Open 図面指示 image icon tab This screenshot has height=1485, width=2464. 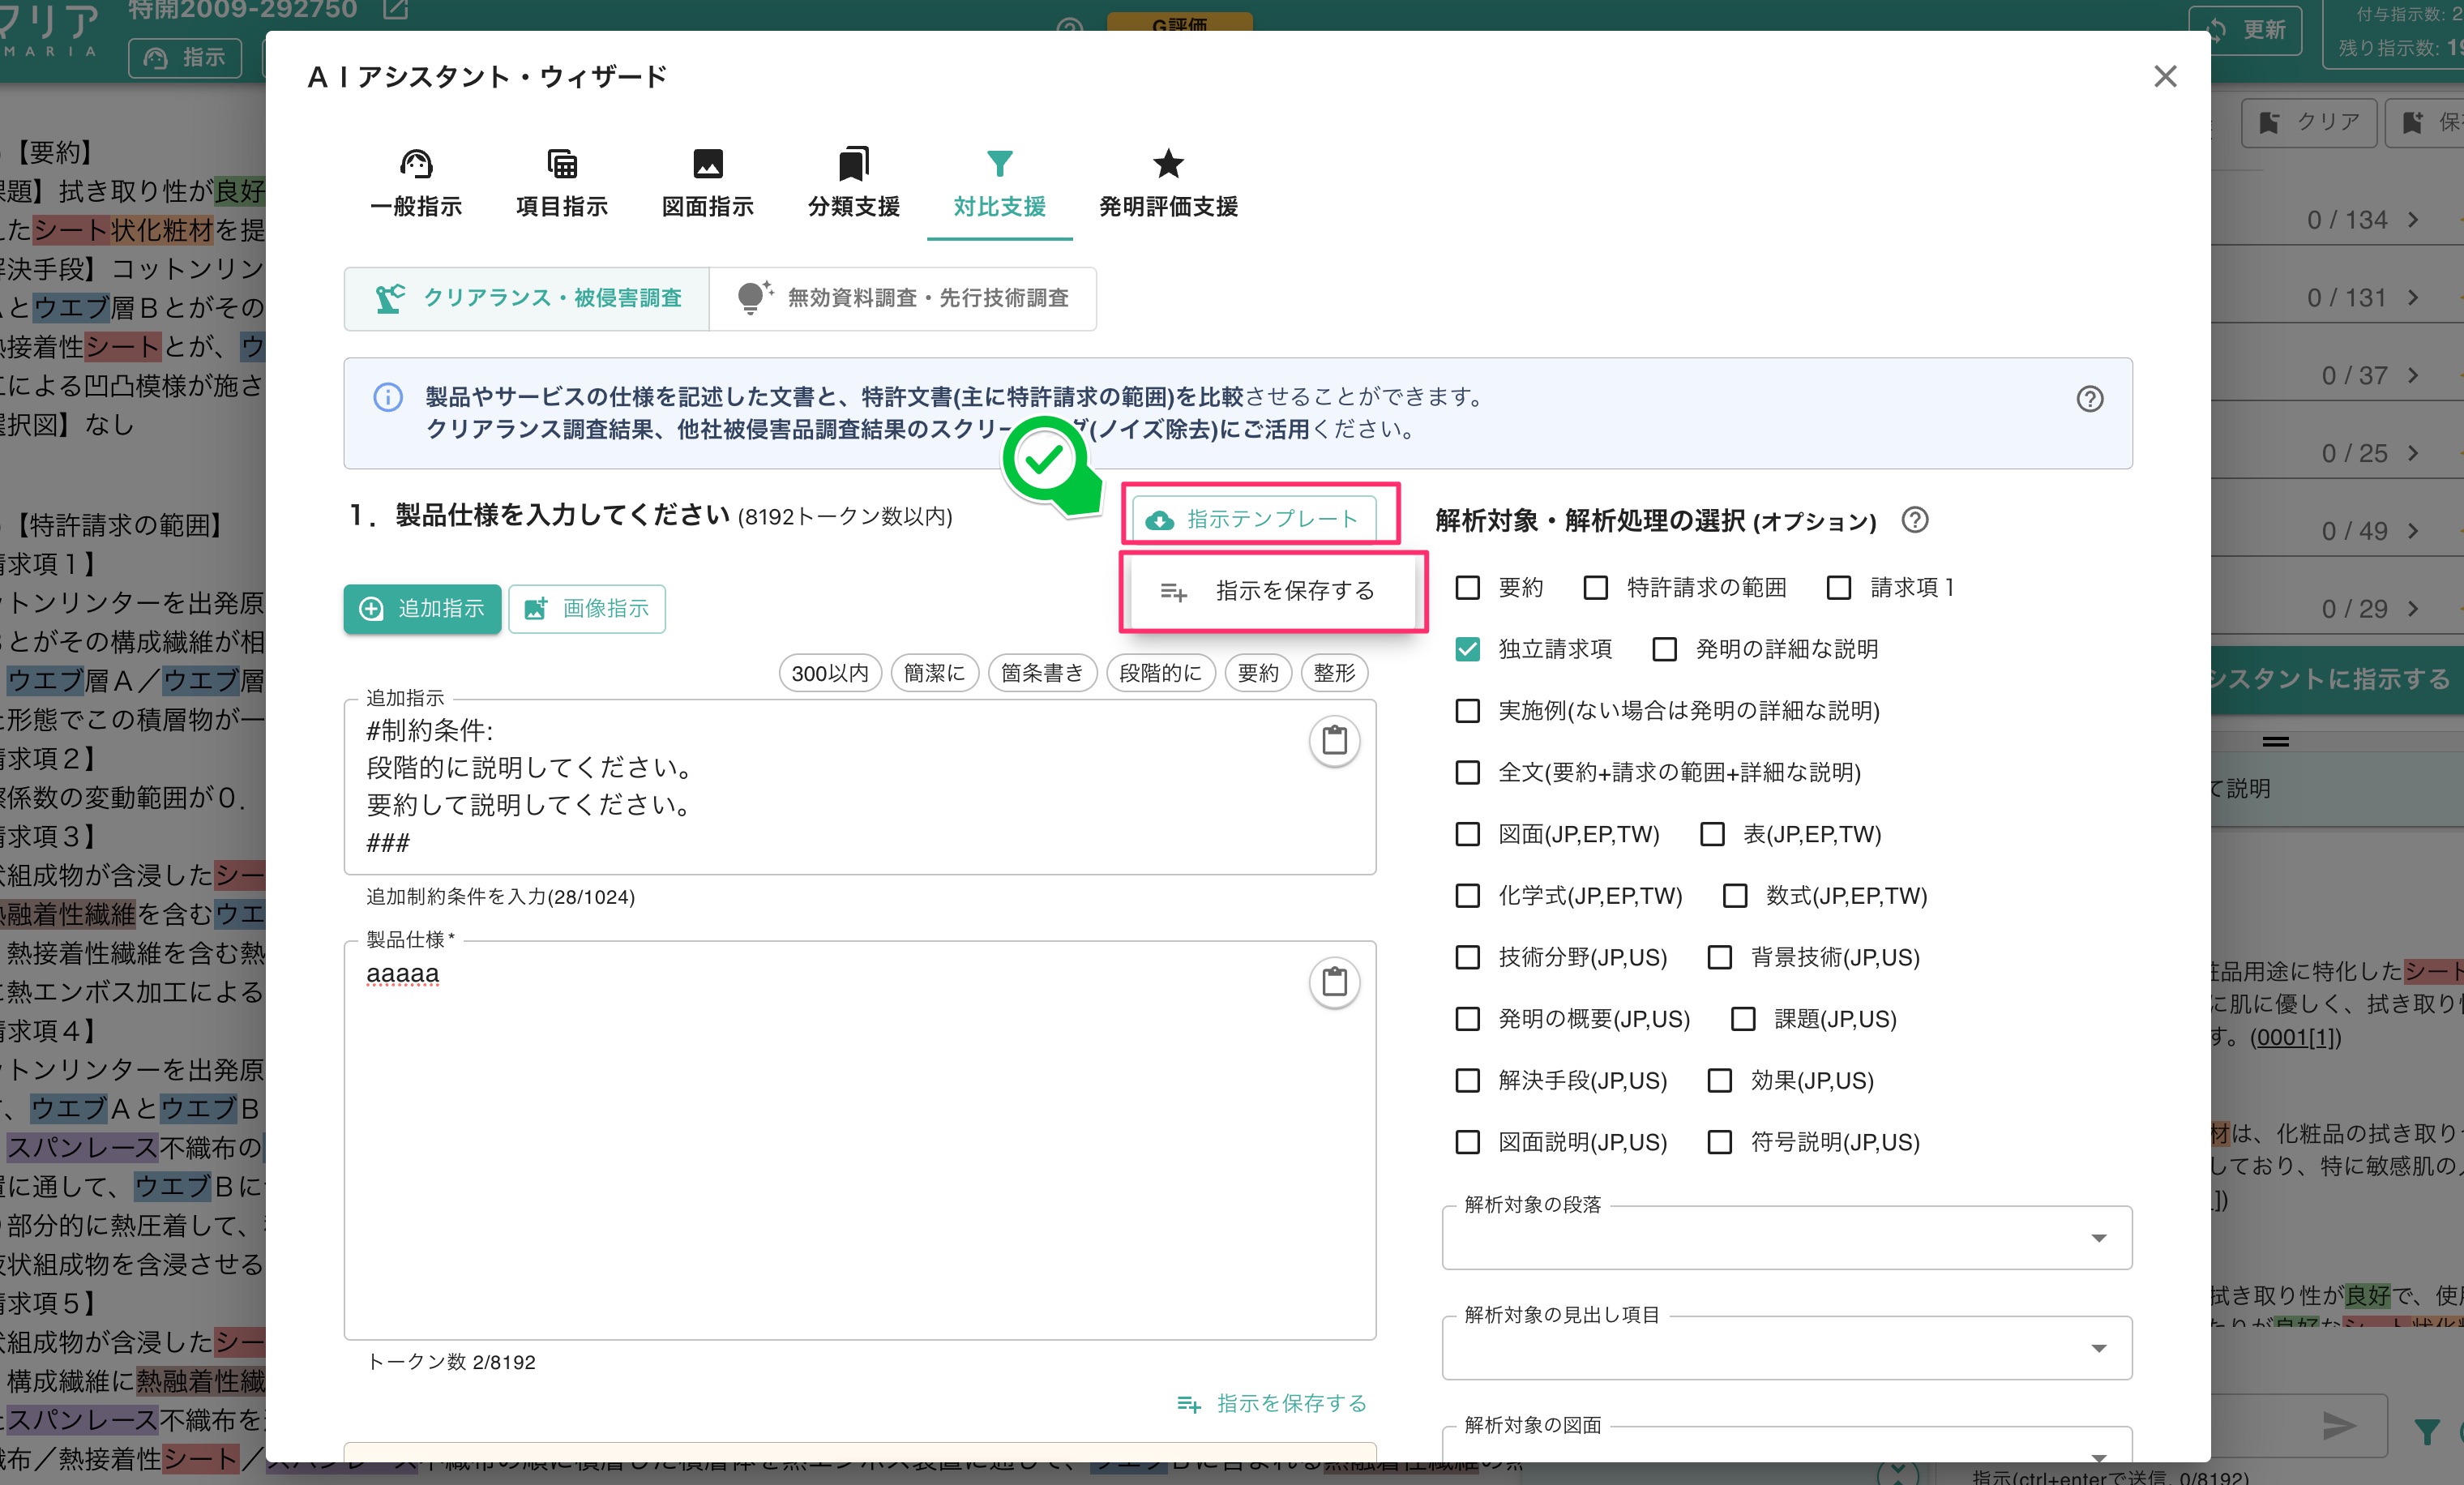pyautogui.click(x=707, y=184)
